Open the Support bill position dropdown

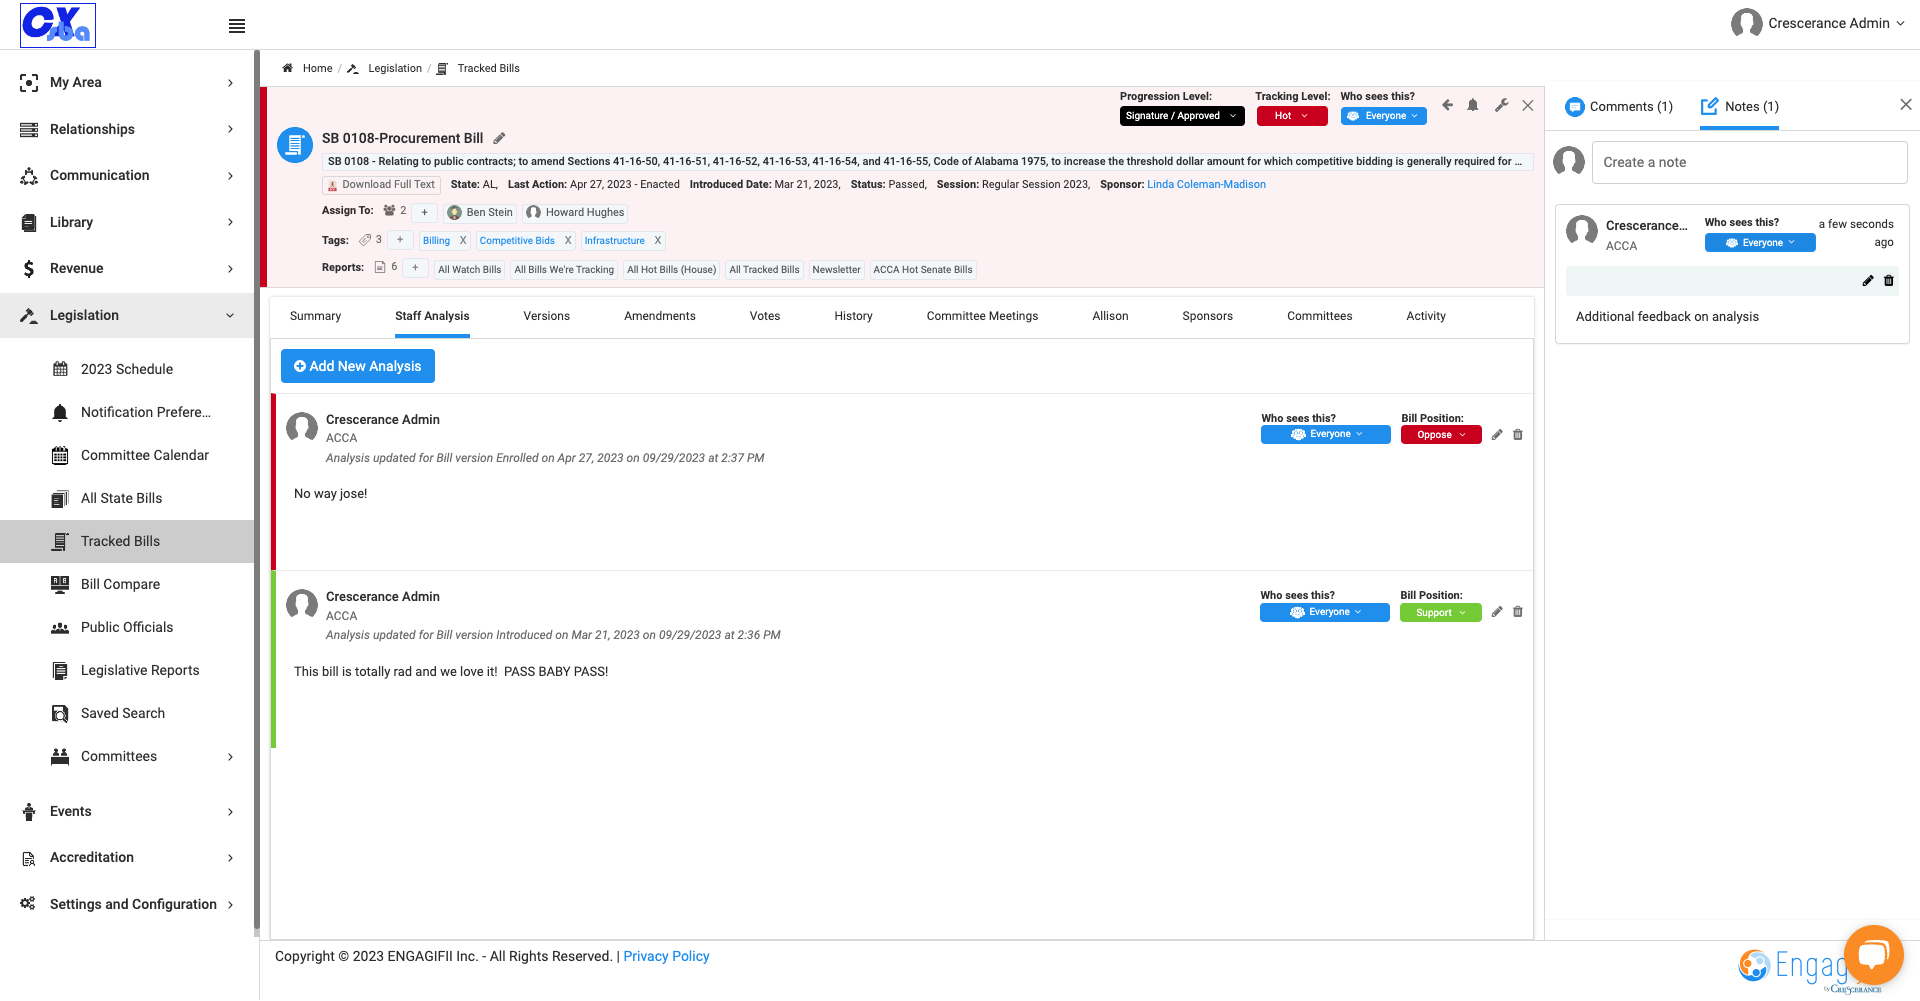pos(1441,613)
